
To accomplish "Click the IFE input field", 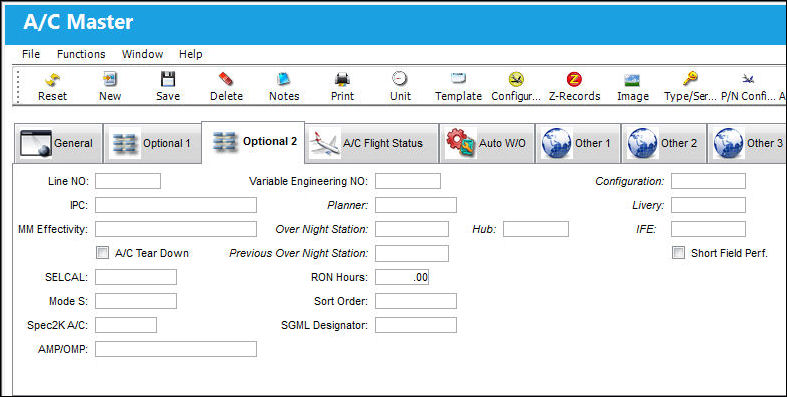I will click(x=708, y=229).
